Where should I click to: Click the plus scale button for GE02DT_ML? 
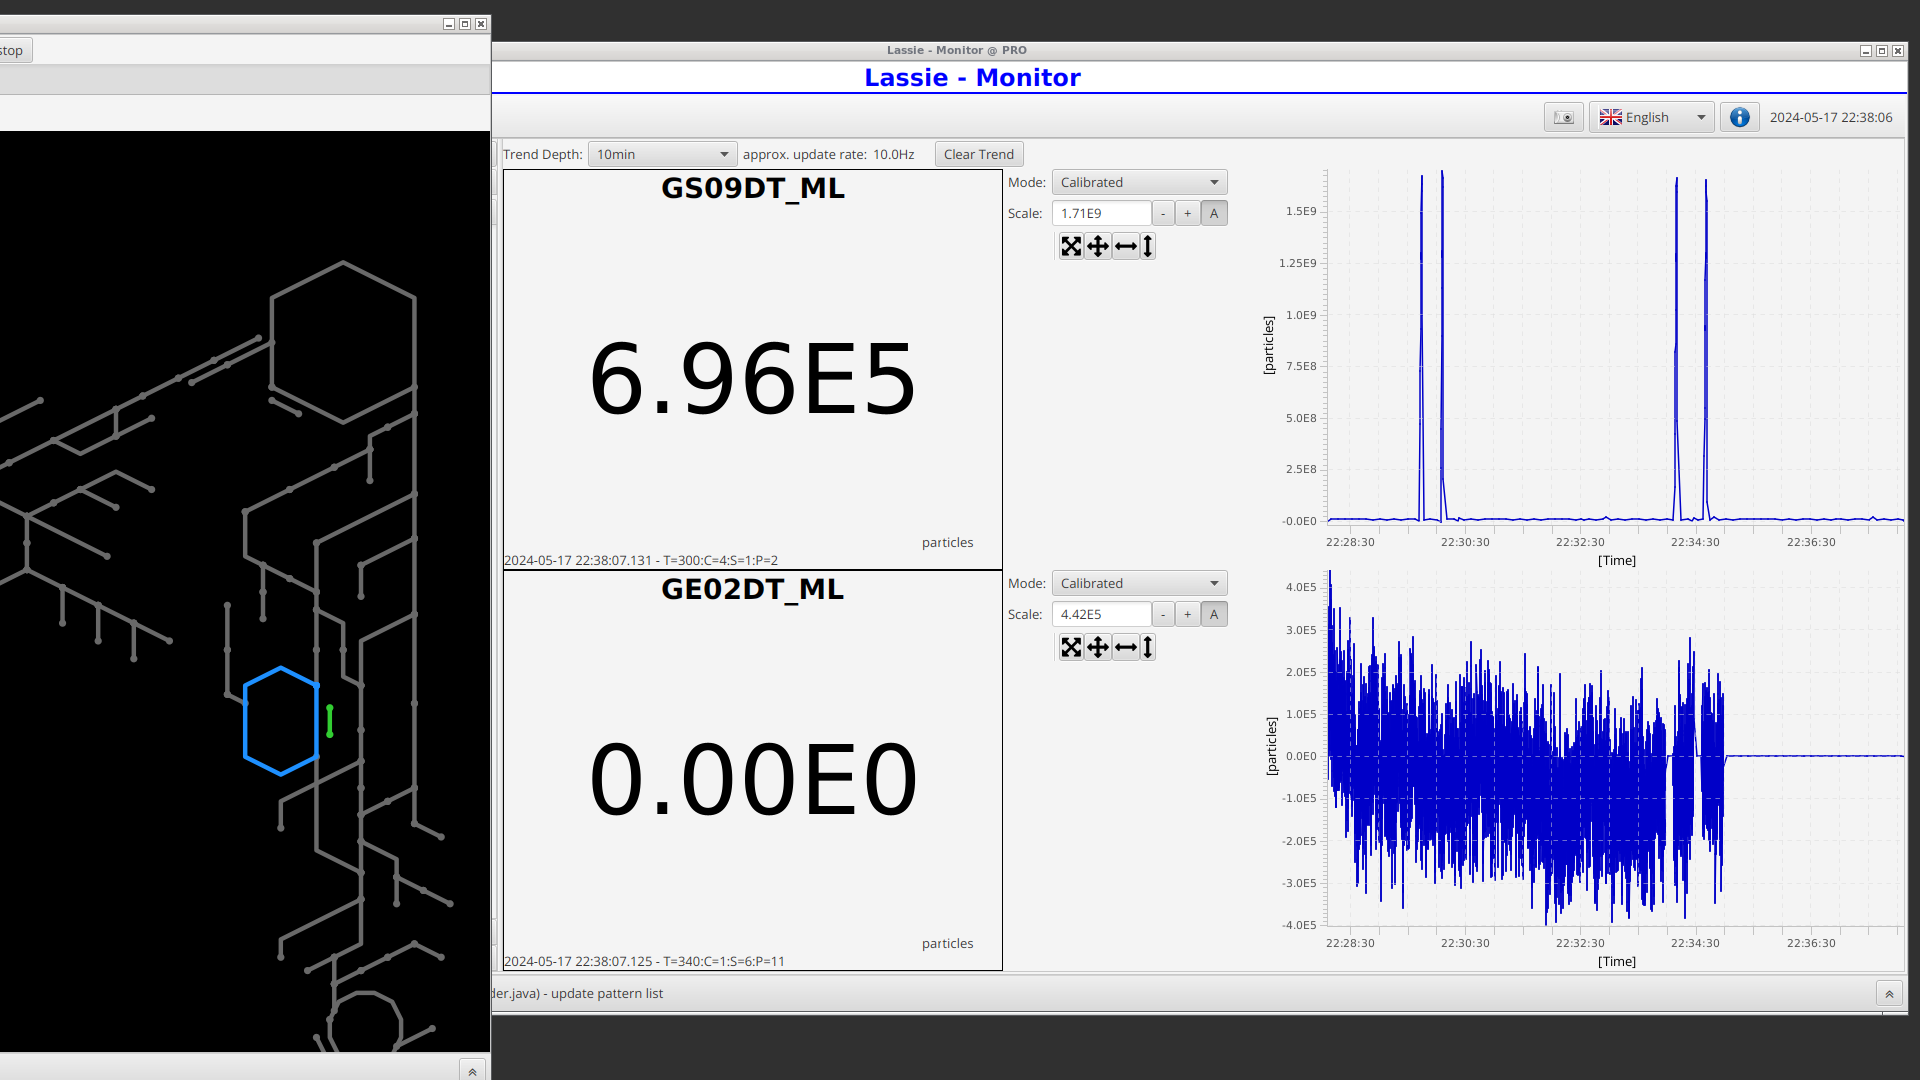(x=1187, y=613)
